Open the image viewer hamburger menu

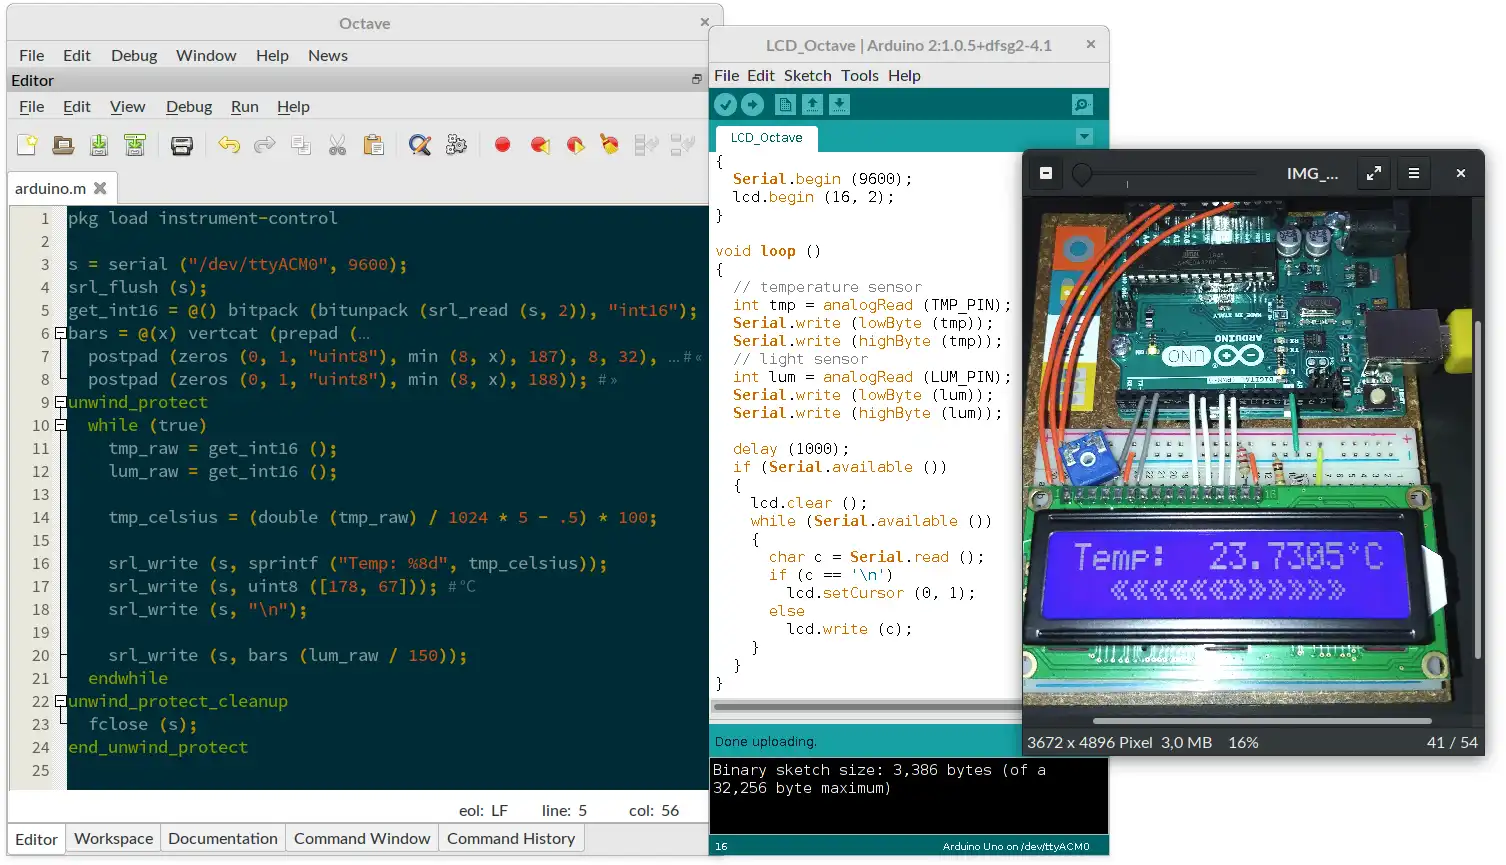[x=1414, y=173]
